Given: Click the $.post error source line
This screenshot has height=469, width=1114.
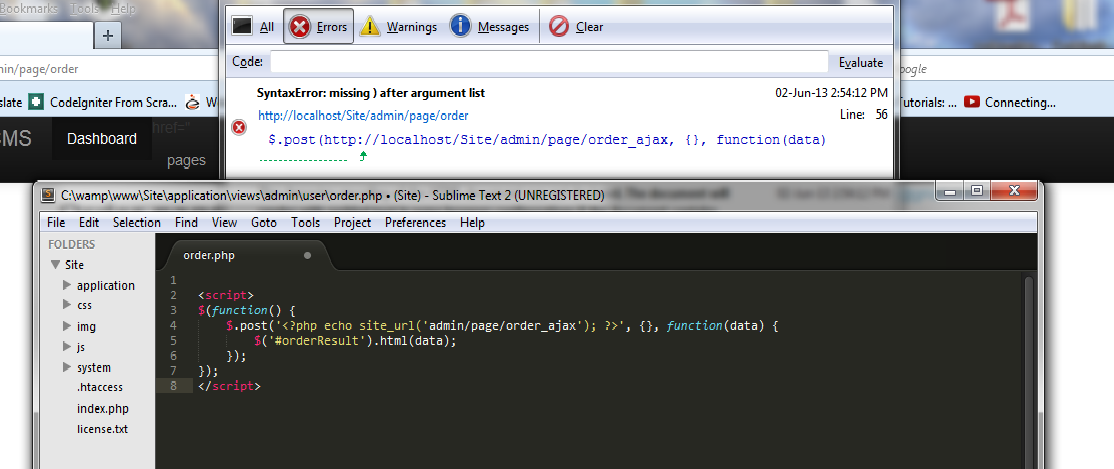Looking at the screenshot, I should [x=547, y=140].
